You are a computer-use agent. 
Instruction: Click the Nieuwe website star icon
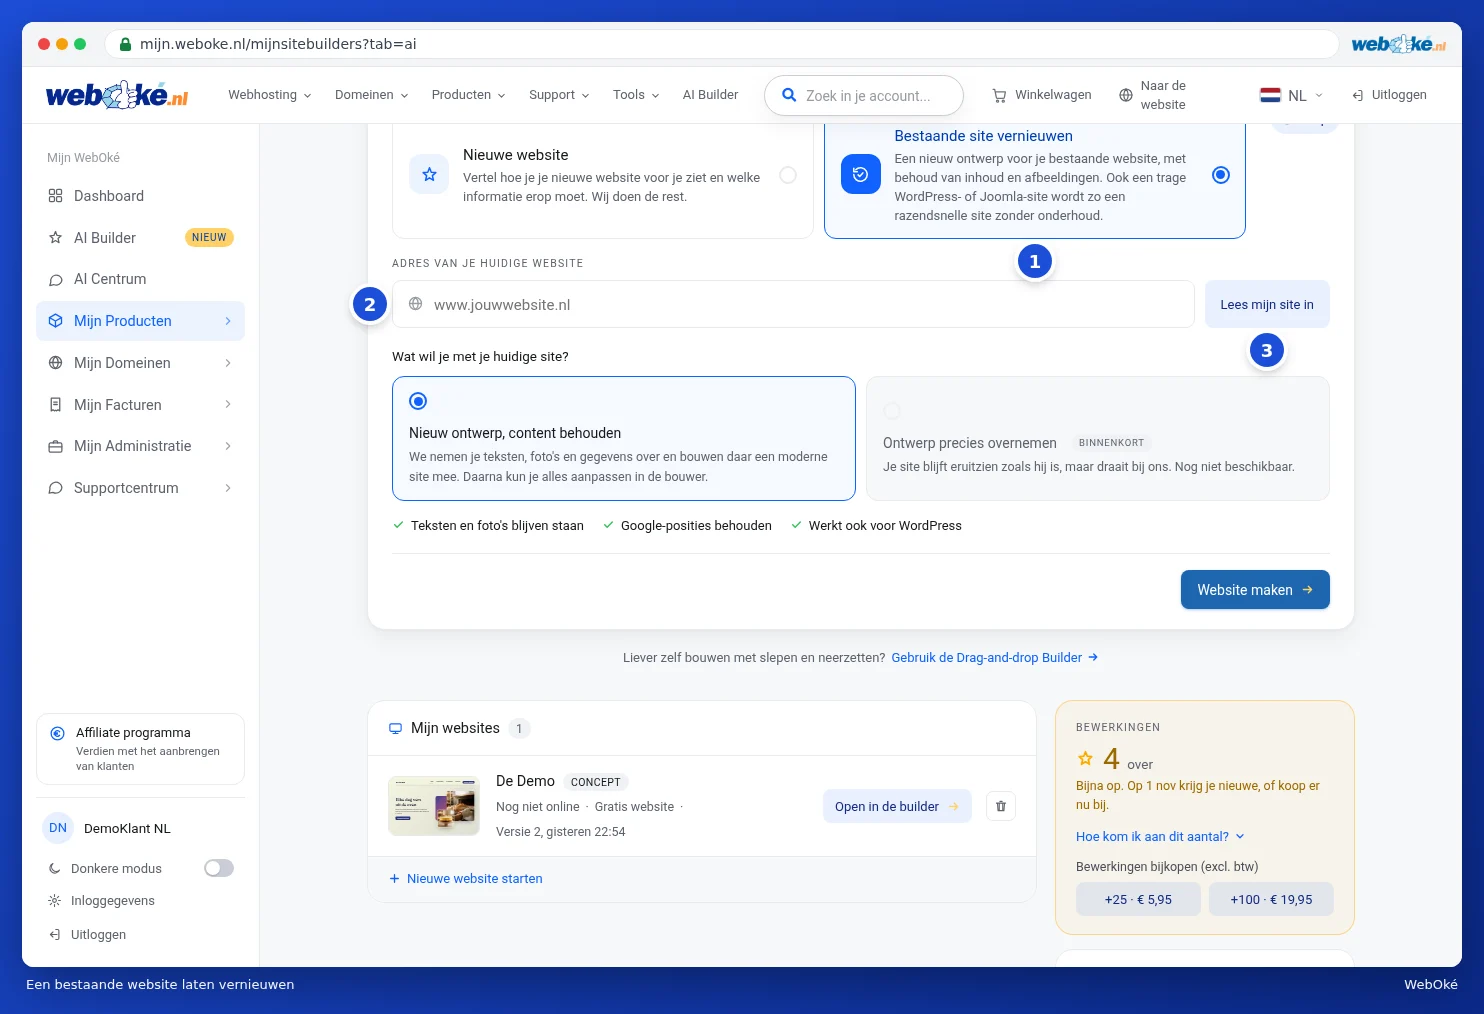pyautogui.click(x=429, y=175)
